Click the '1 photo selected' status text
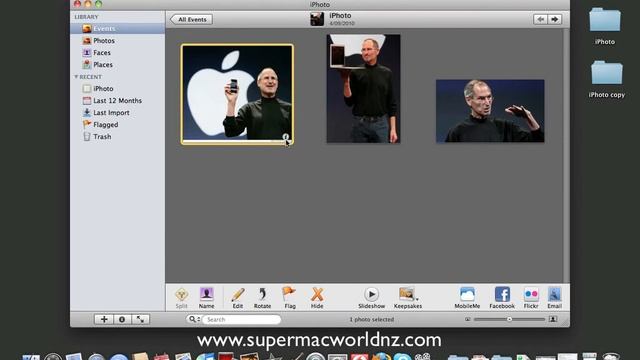This screenshot has width=640, height=360. 371,320
